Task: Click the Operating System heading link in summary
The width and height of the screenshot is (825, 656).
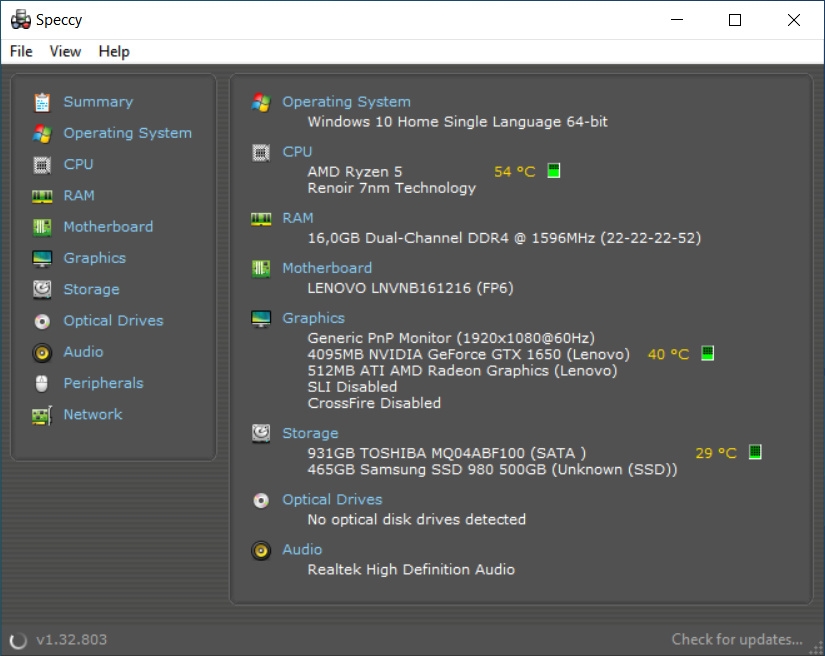Action: [x=347, y=102]
